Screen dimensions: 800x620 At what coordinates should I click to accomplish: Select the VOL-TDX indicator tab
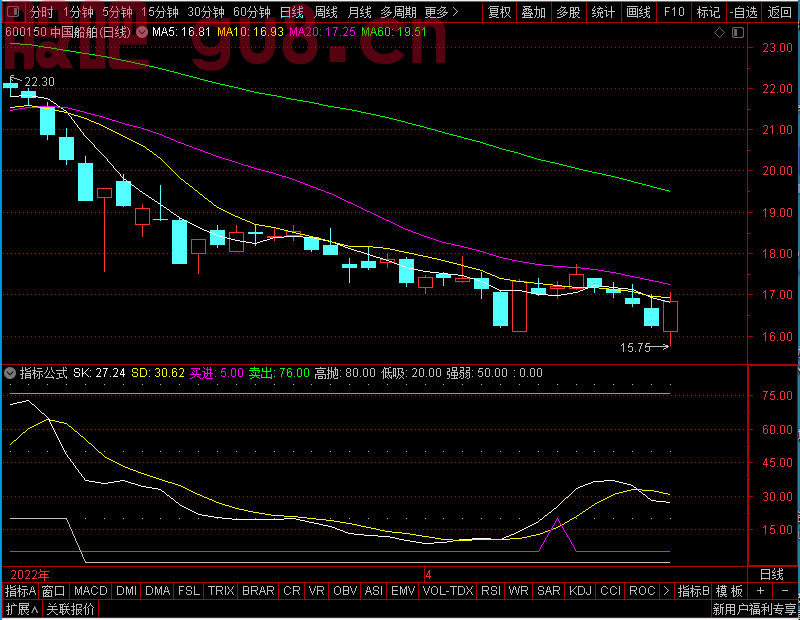coord(448,591)
